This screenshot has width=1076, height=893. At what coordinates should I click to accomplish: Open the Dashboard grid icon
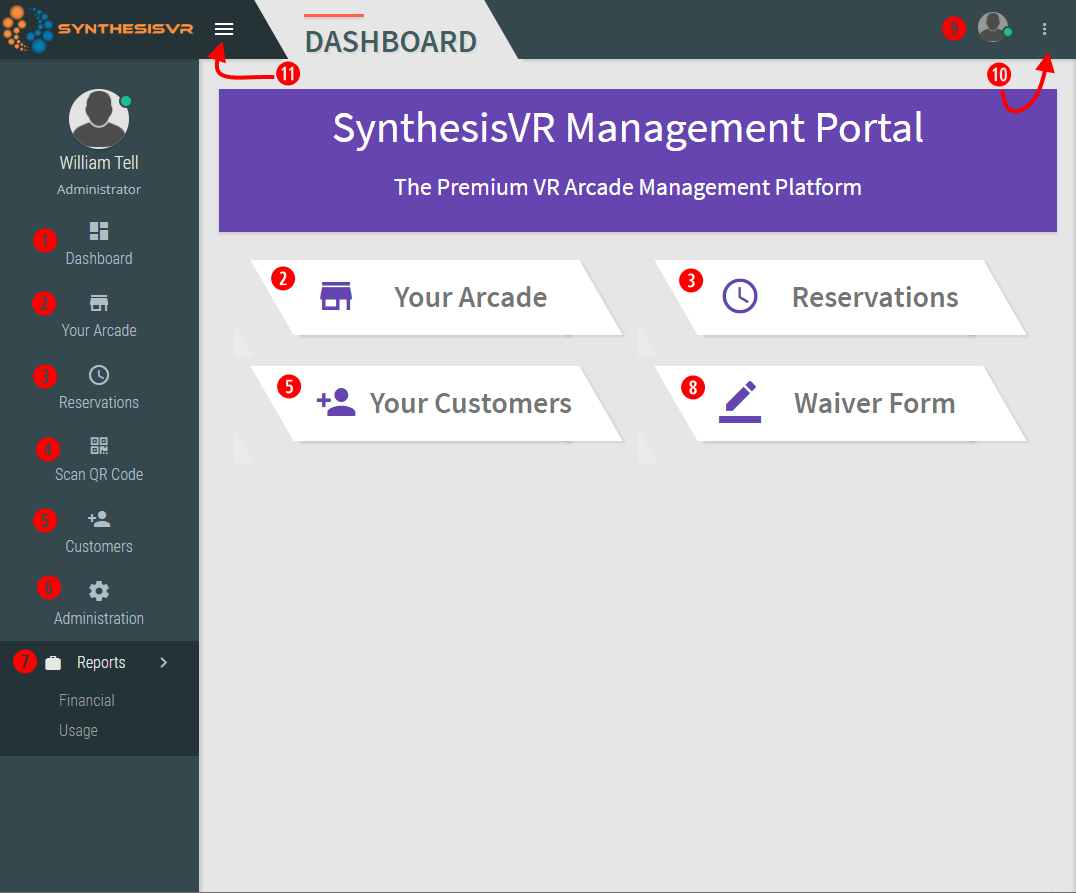tap(98, 230)
